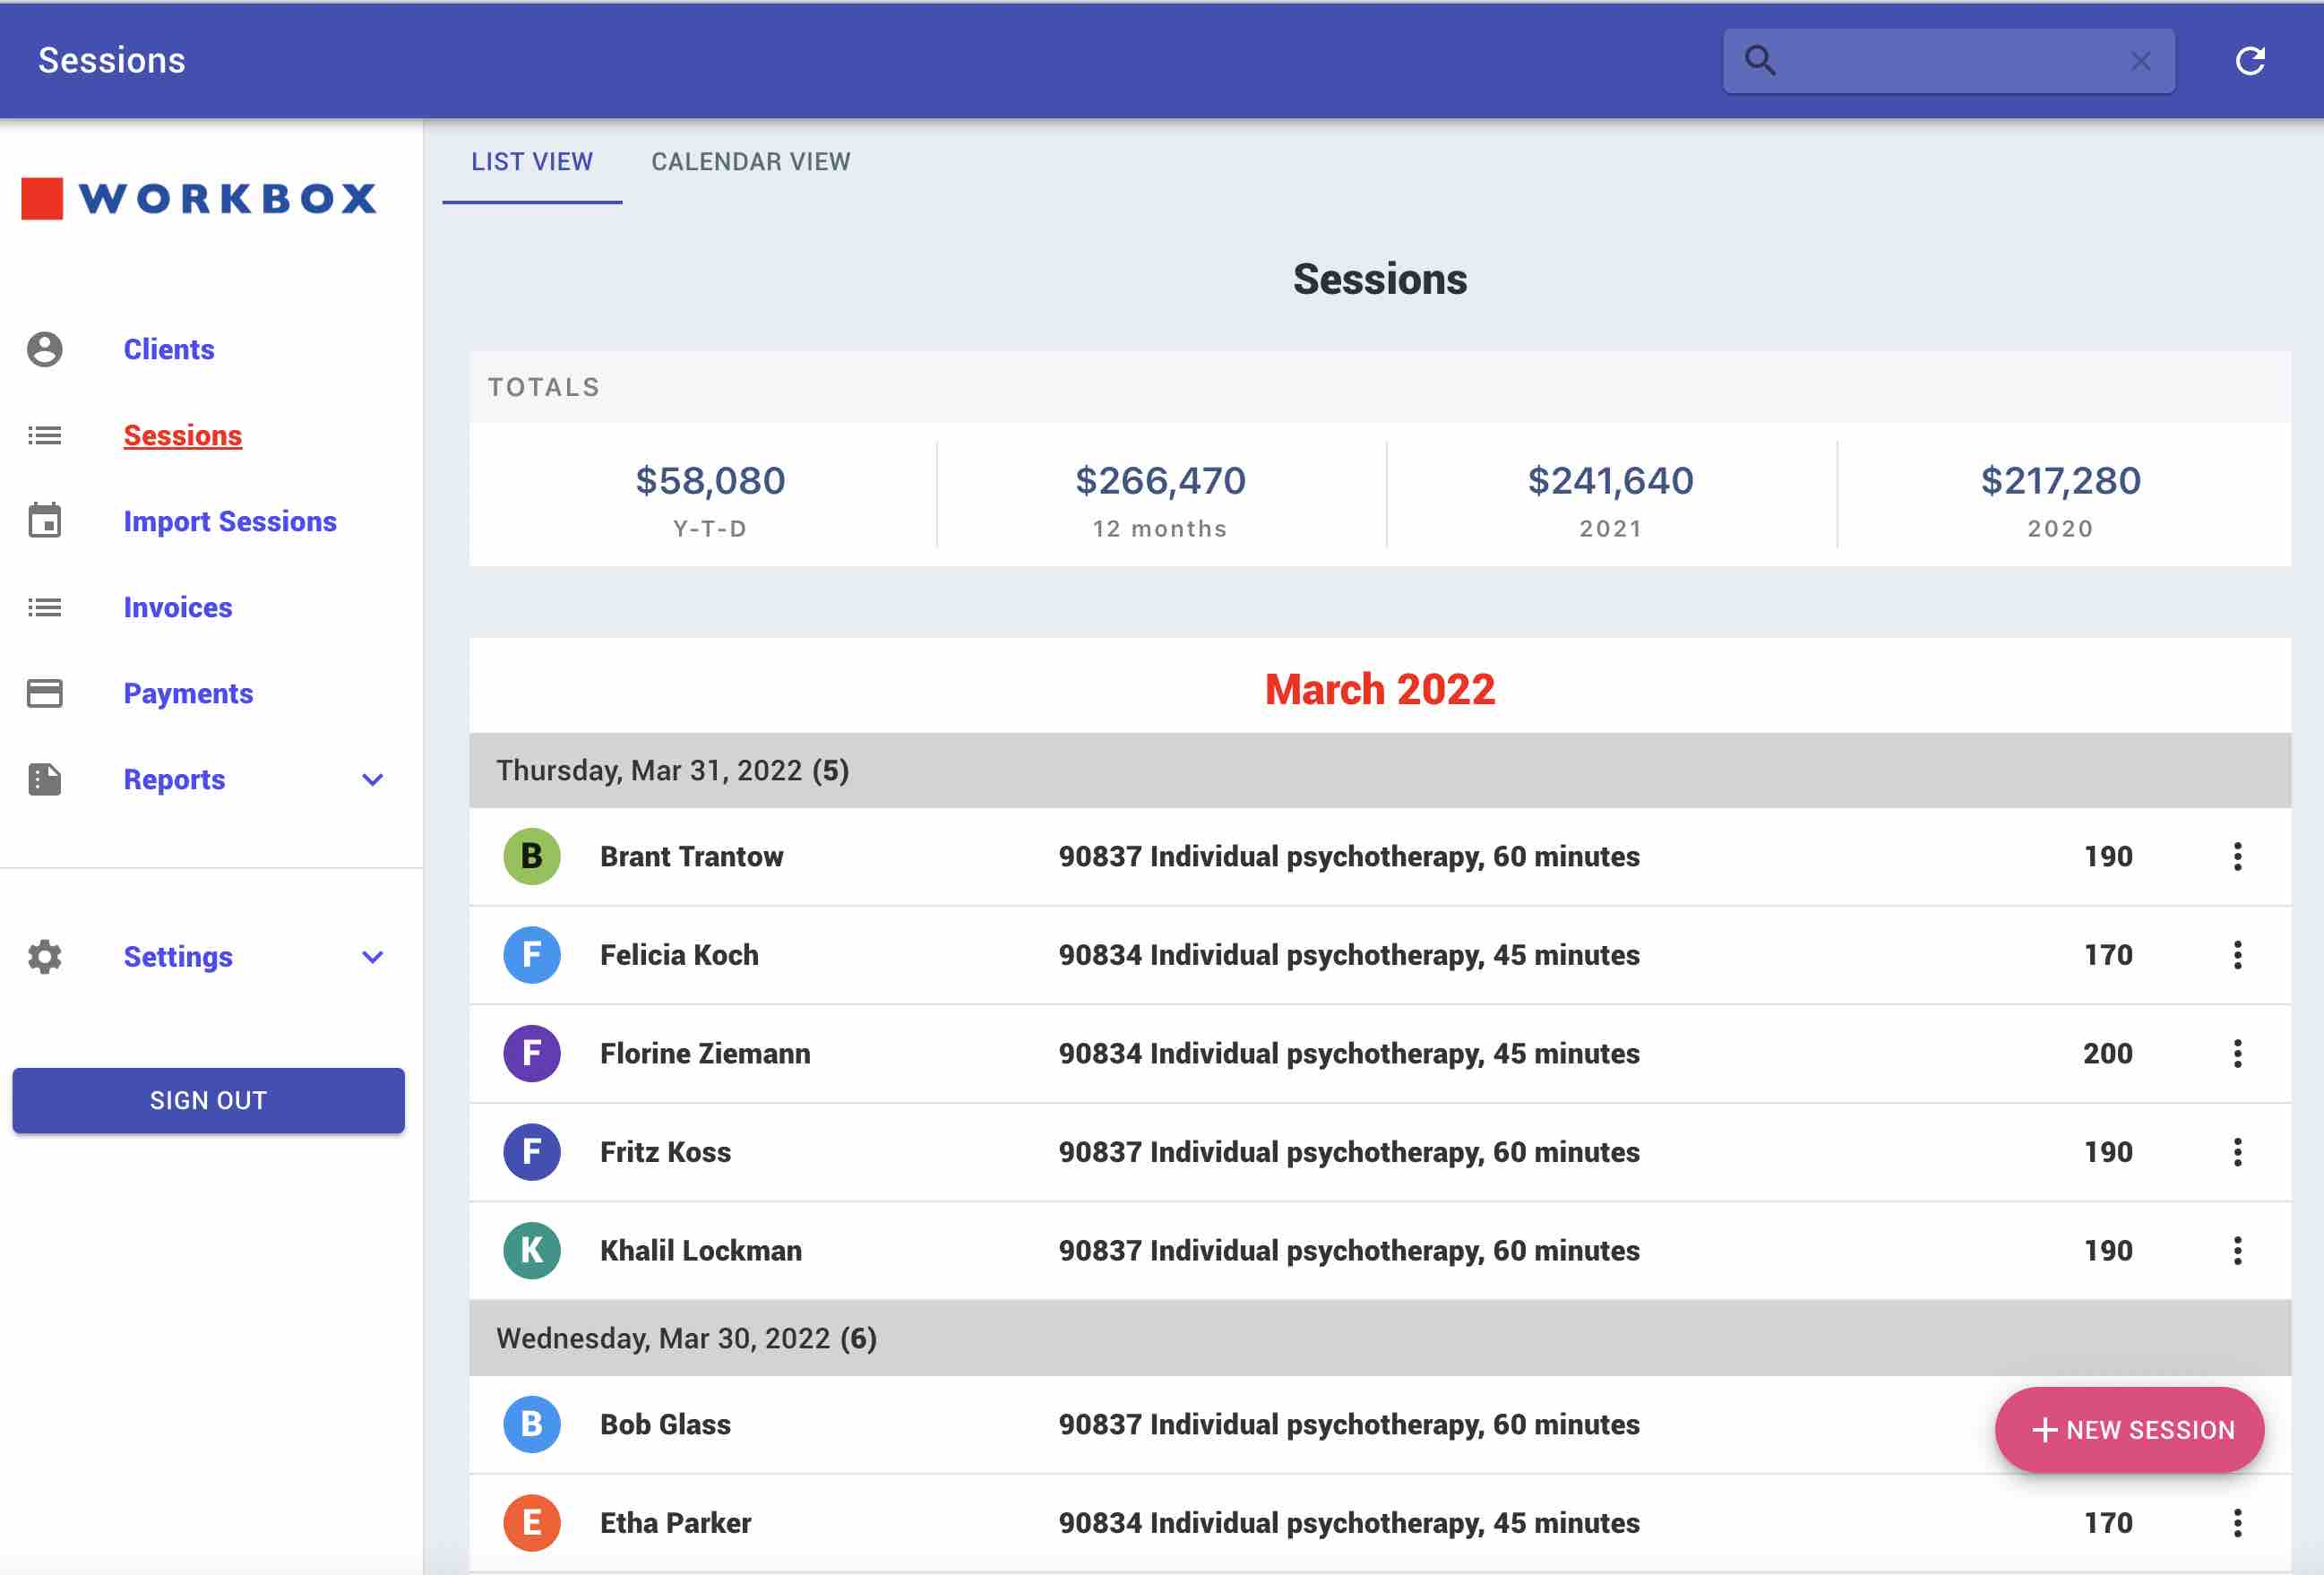Select the List View tab

532,161
